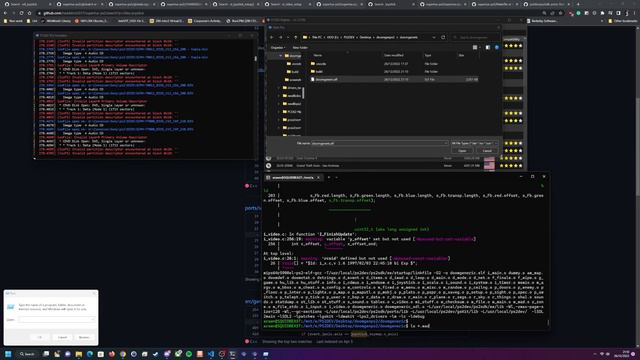640x360 pixels.
Task: Open the file type filter dropdown
Action: click(x=475, y=143)
